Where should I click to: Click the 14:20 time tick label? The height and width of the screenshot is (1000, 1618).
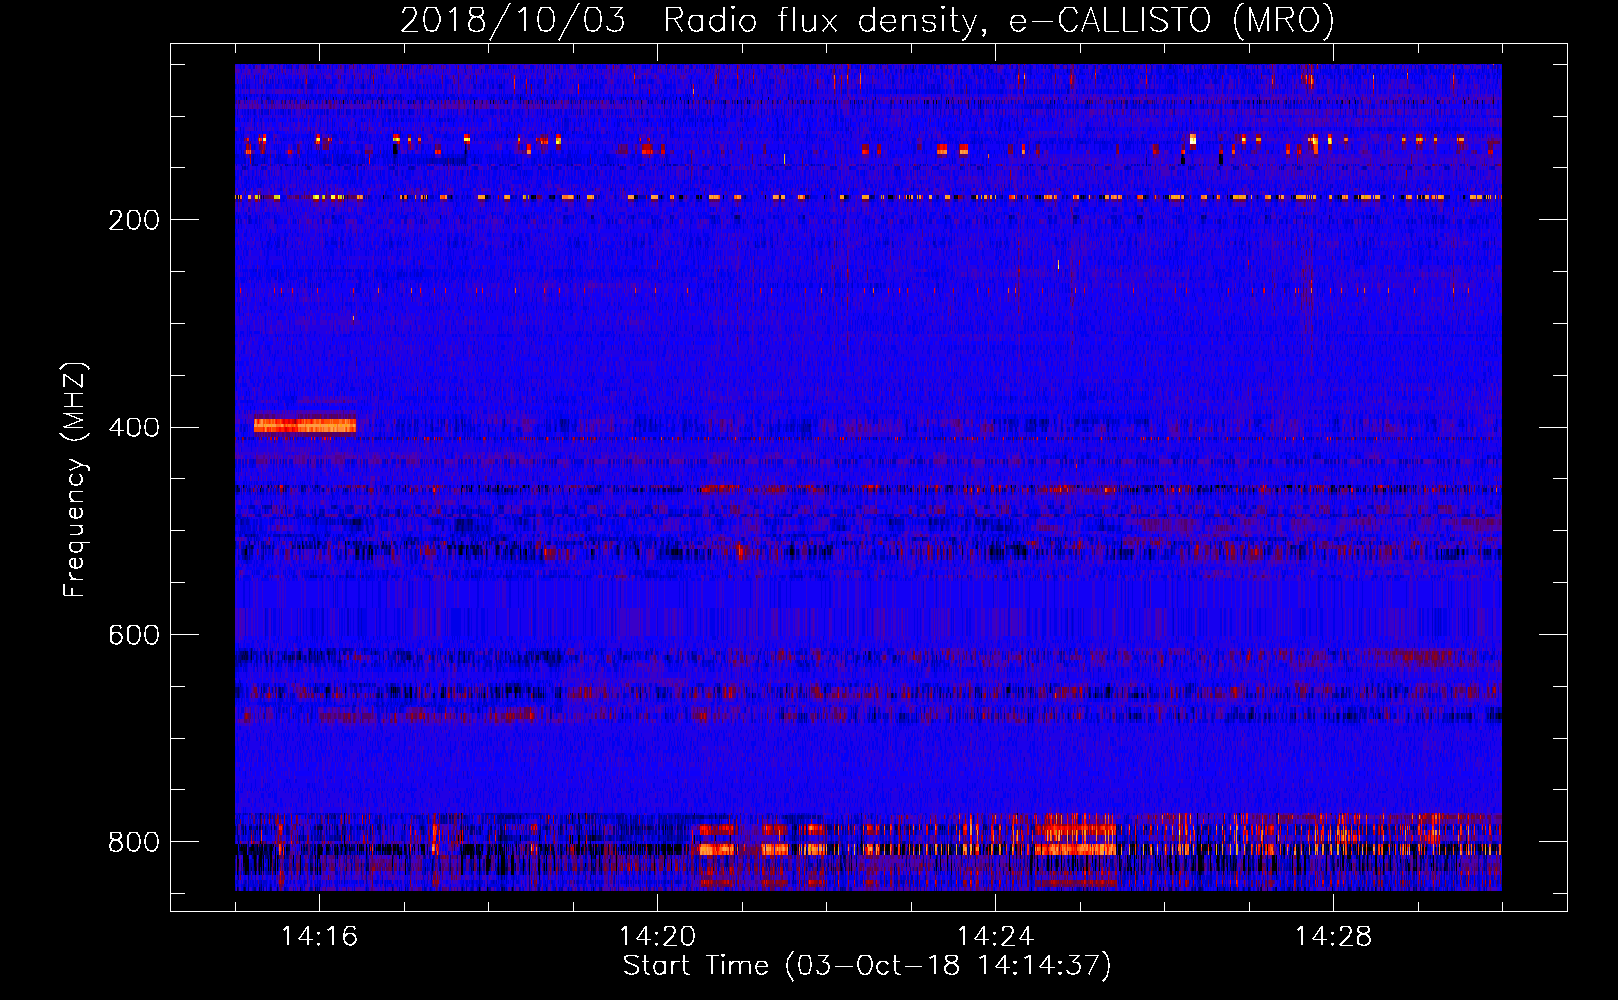pyautogui.click(x=657, y=937)
